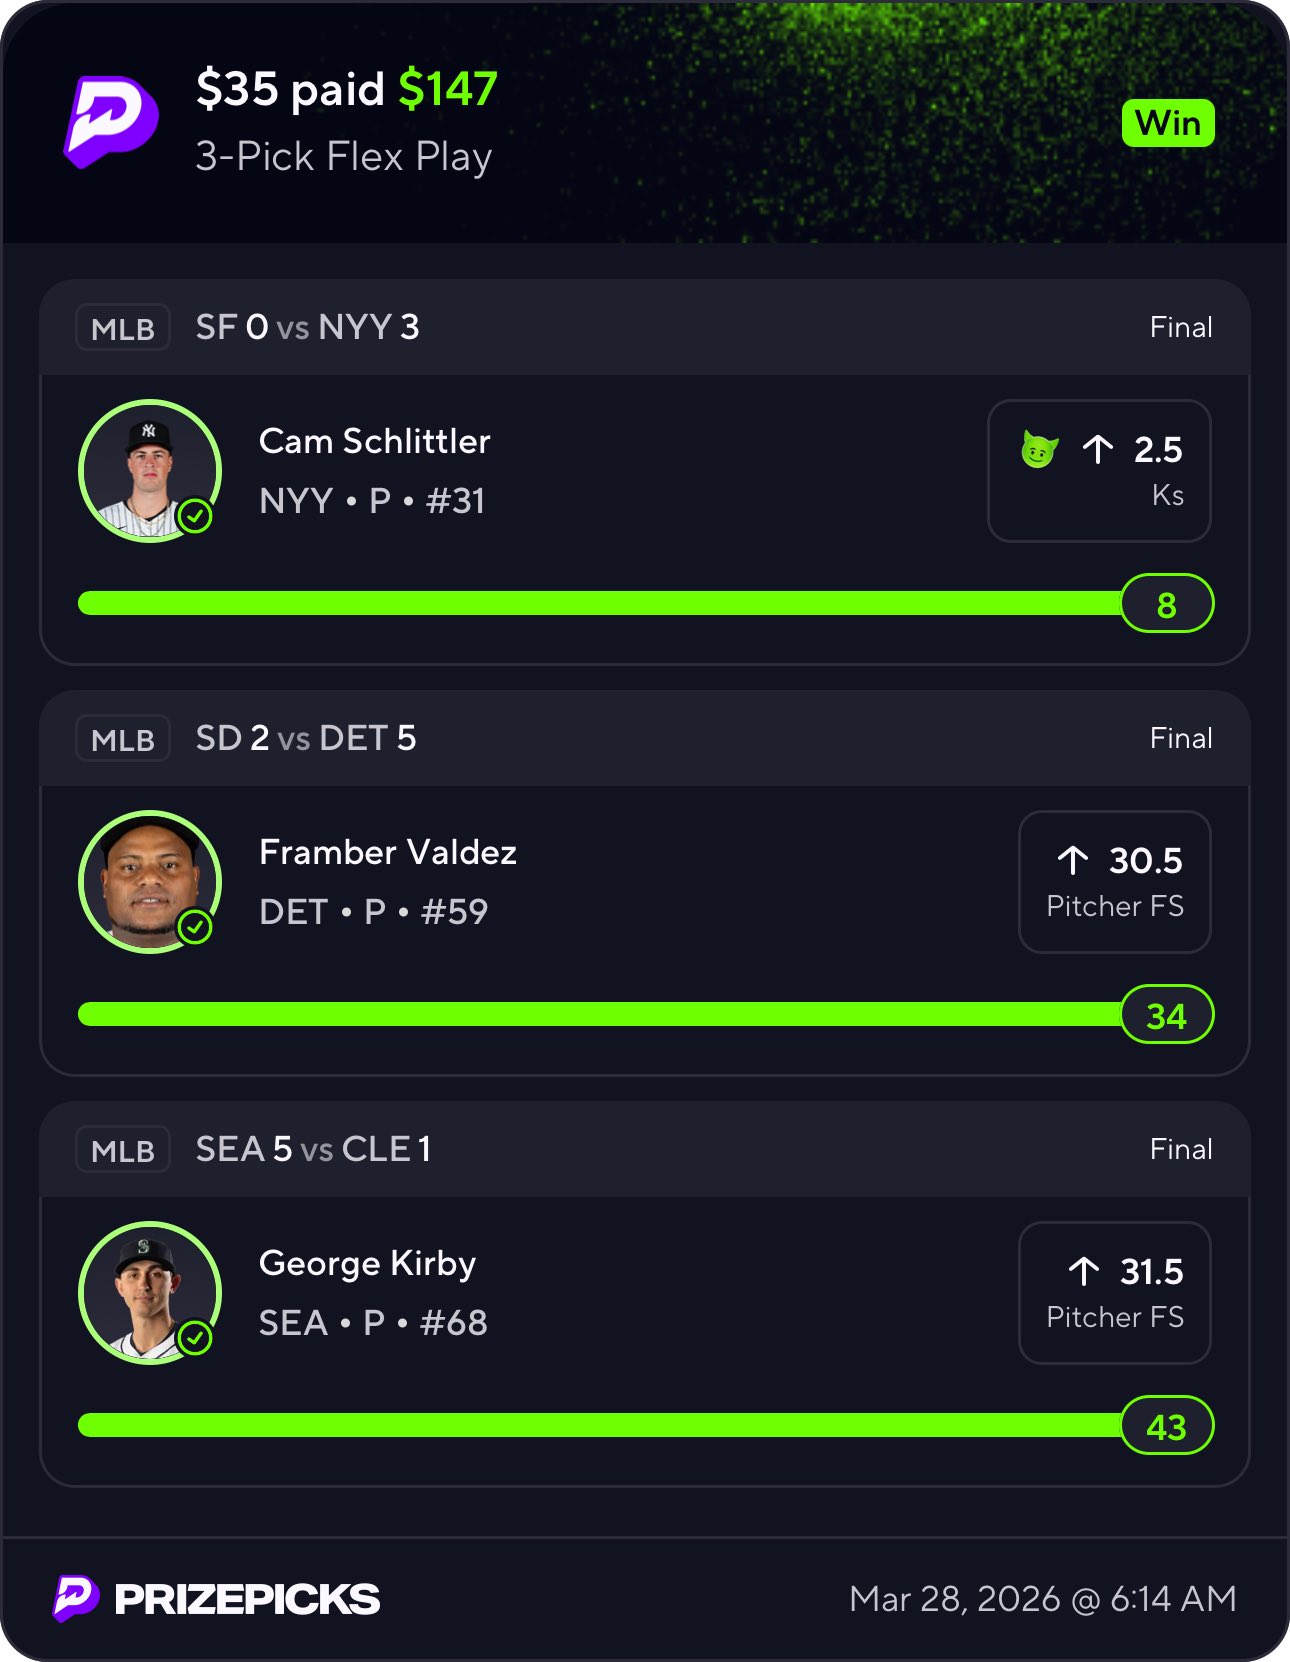1290x1662 pixels.
Task: Click the green Win badge
Action: click(1167, 124)
